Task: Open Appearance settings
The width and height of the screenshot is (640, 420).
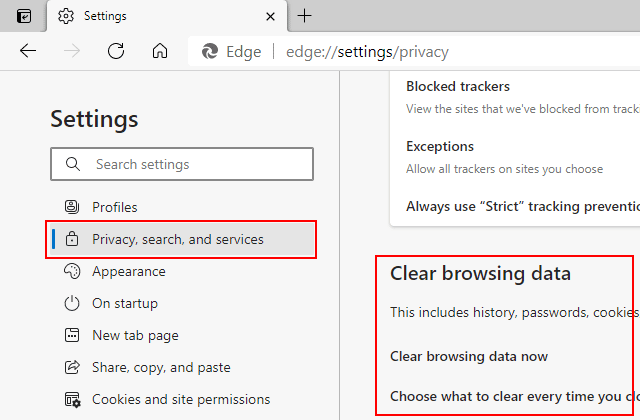Action: pyautogui.click(x=182, y=271)
